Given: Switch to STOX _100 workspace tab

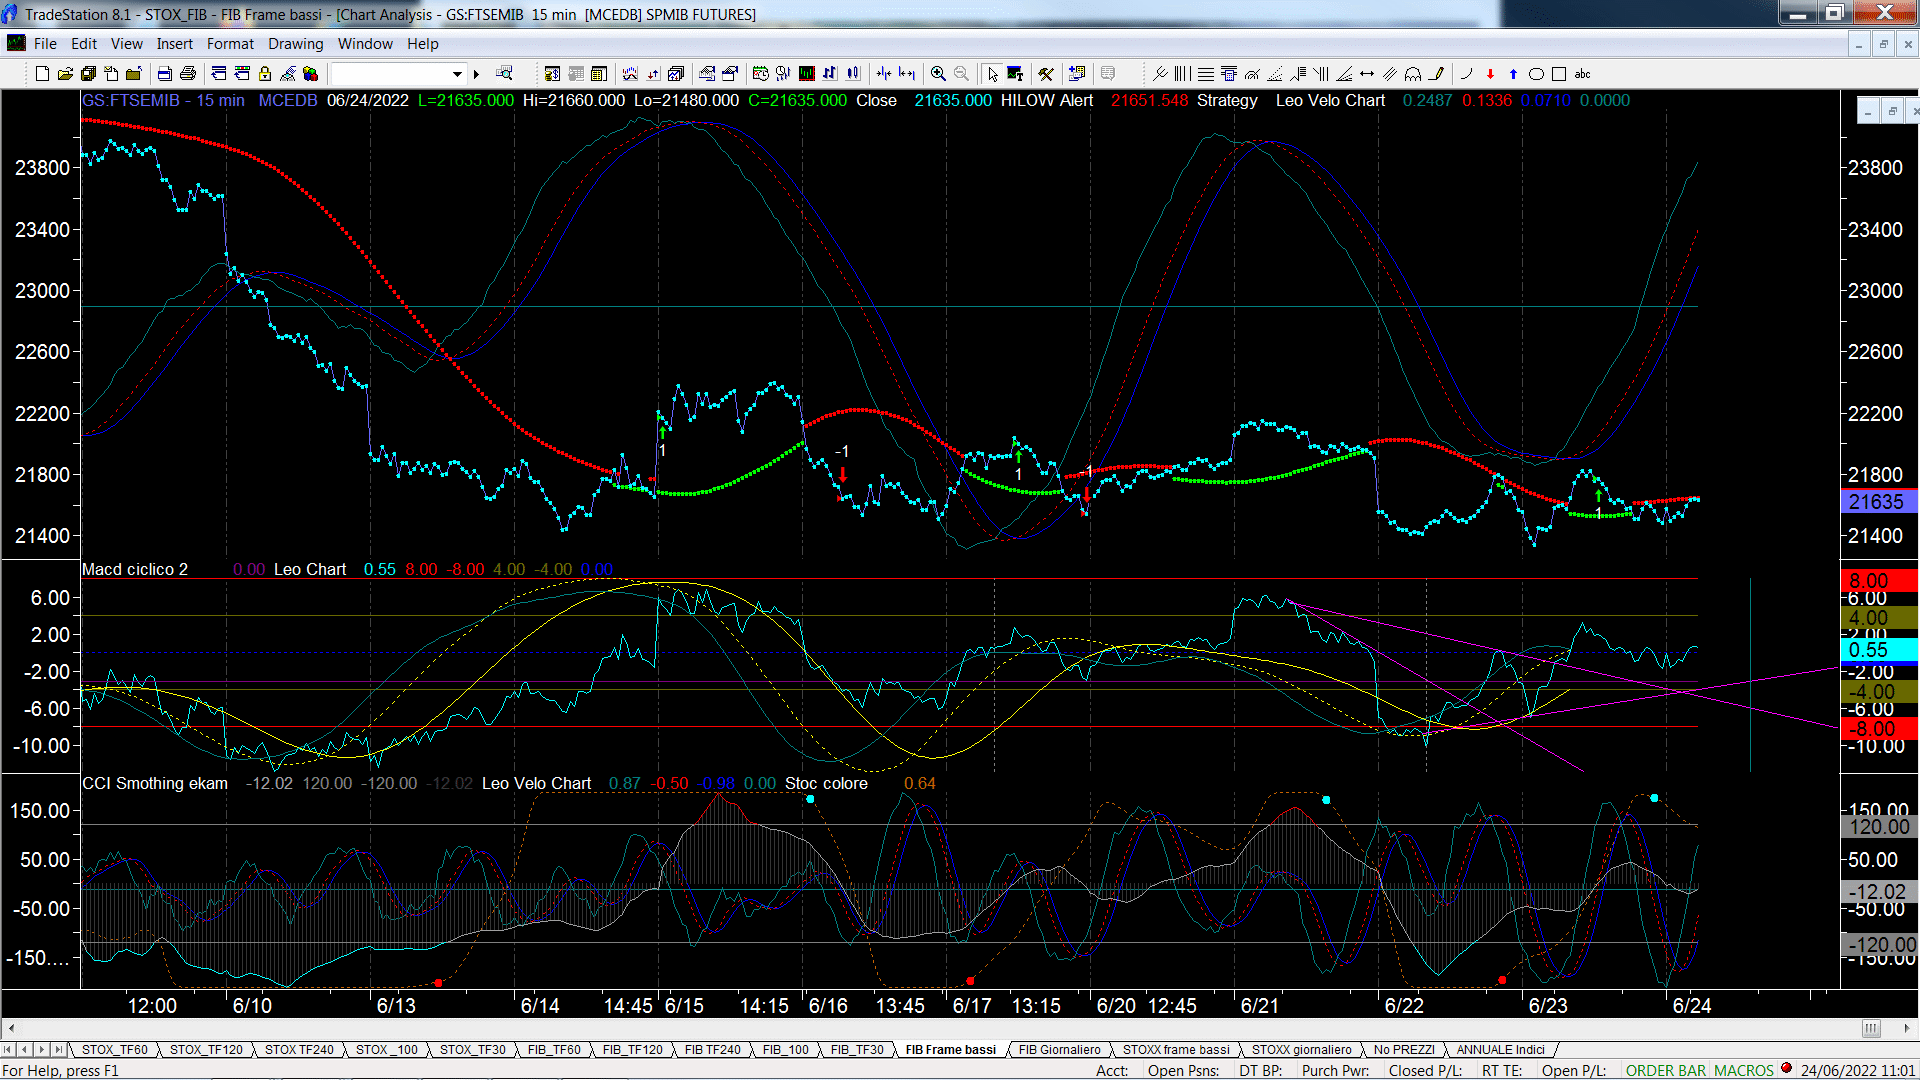Looking at the screenshot, I should click(x=387, y=1050).
